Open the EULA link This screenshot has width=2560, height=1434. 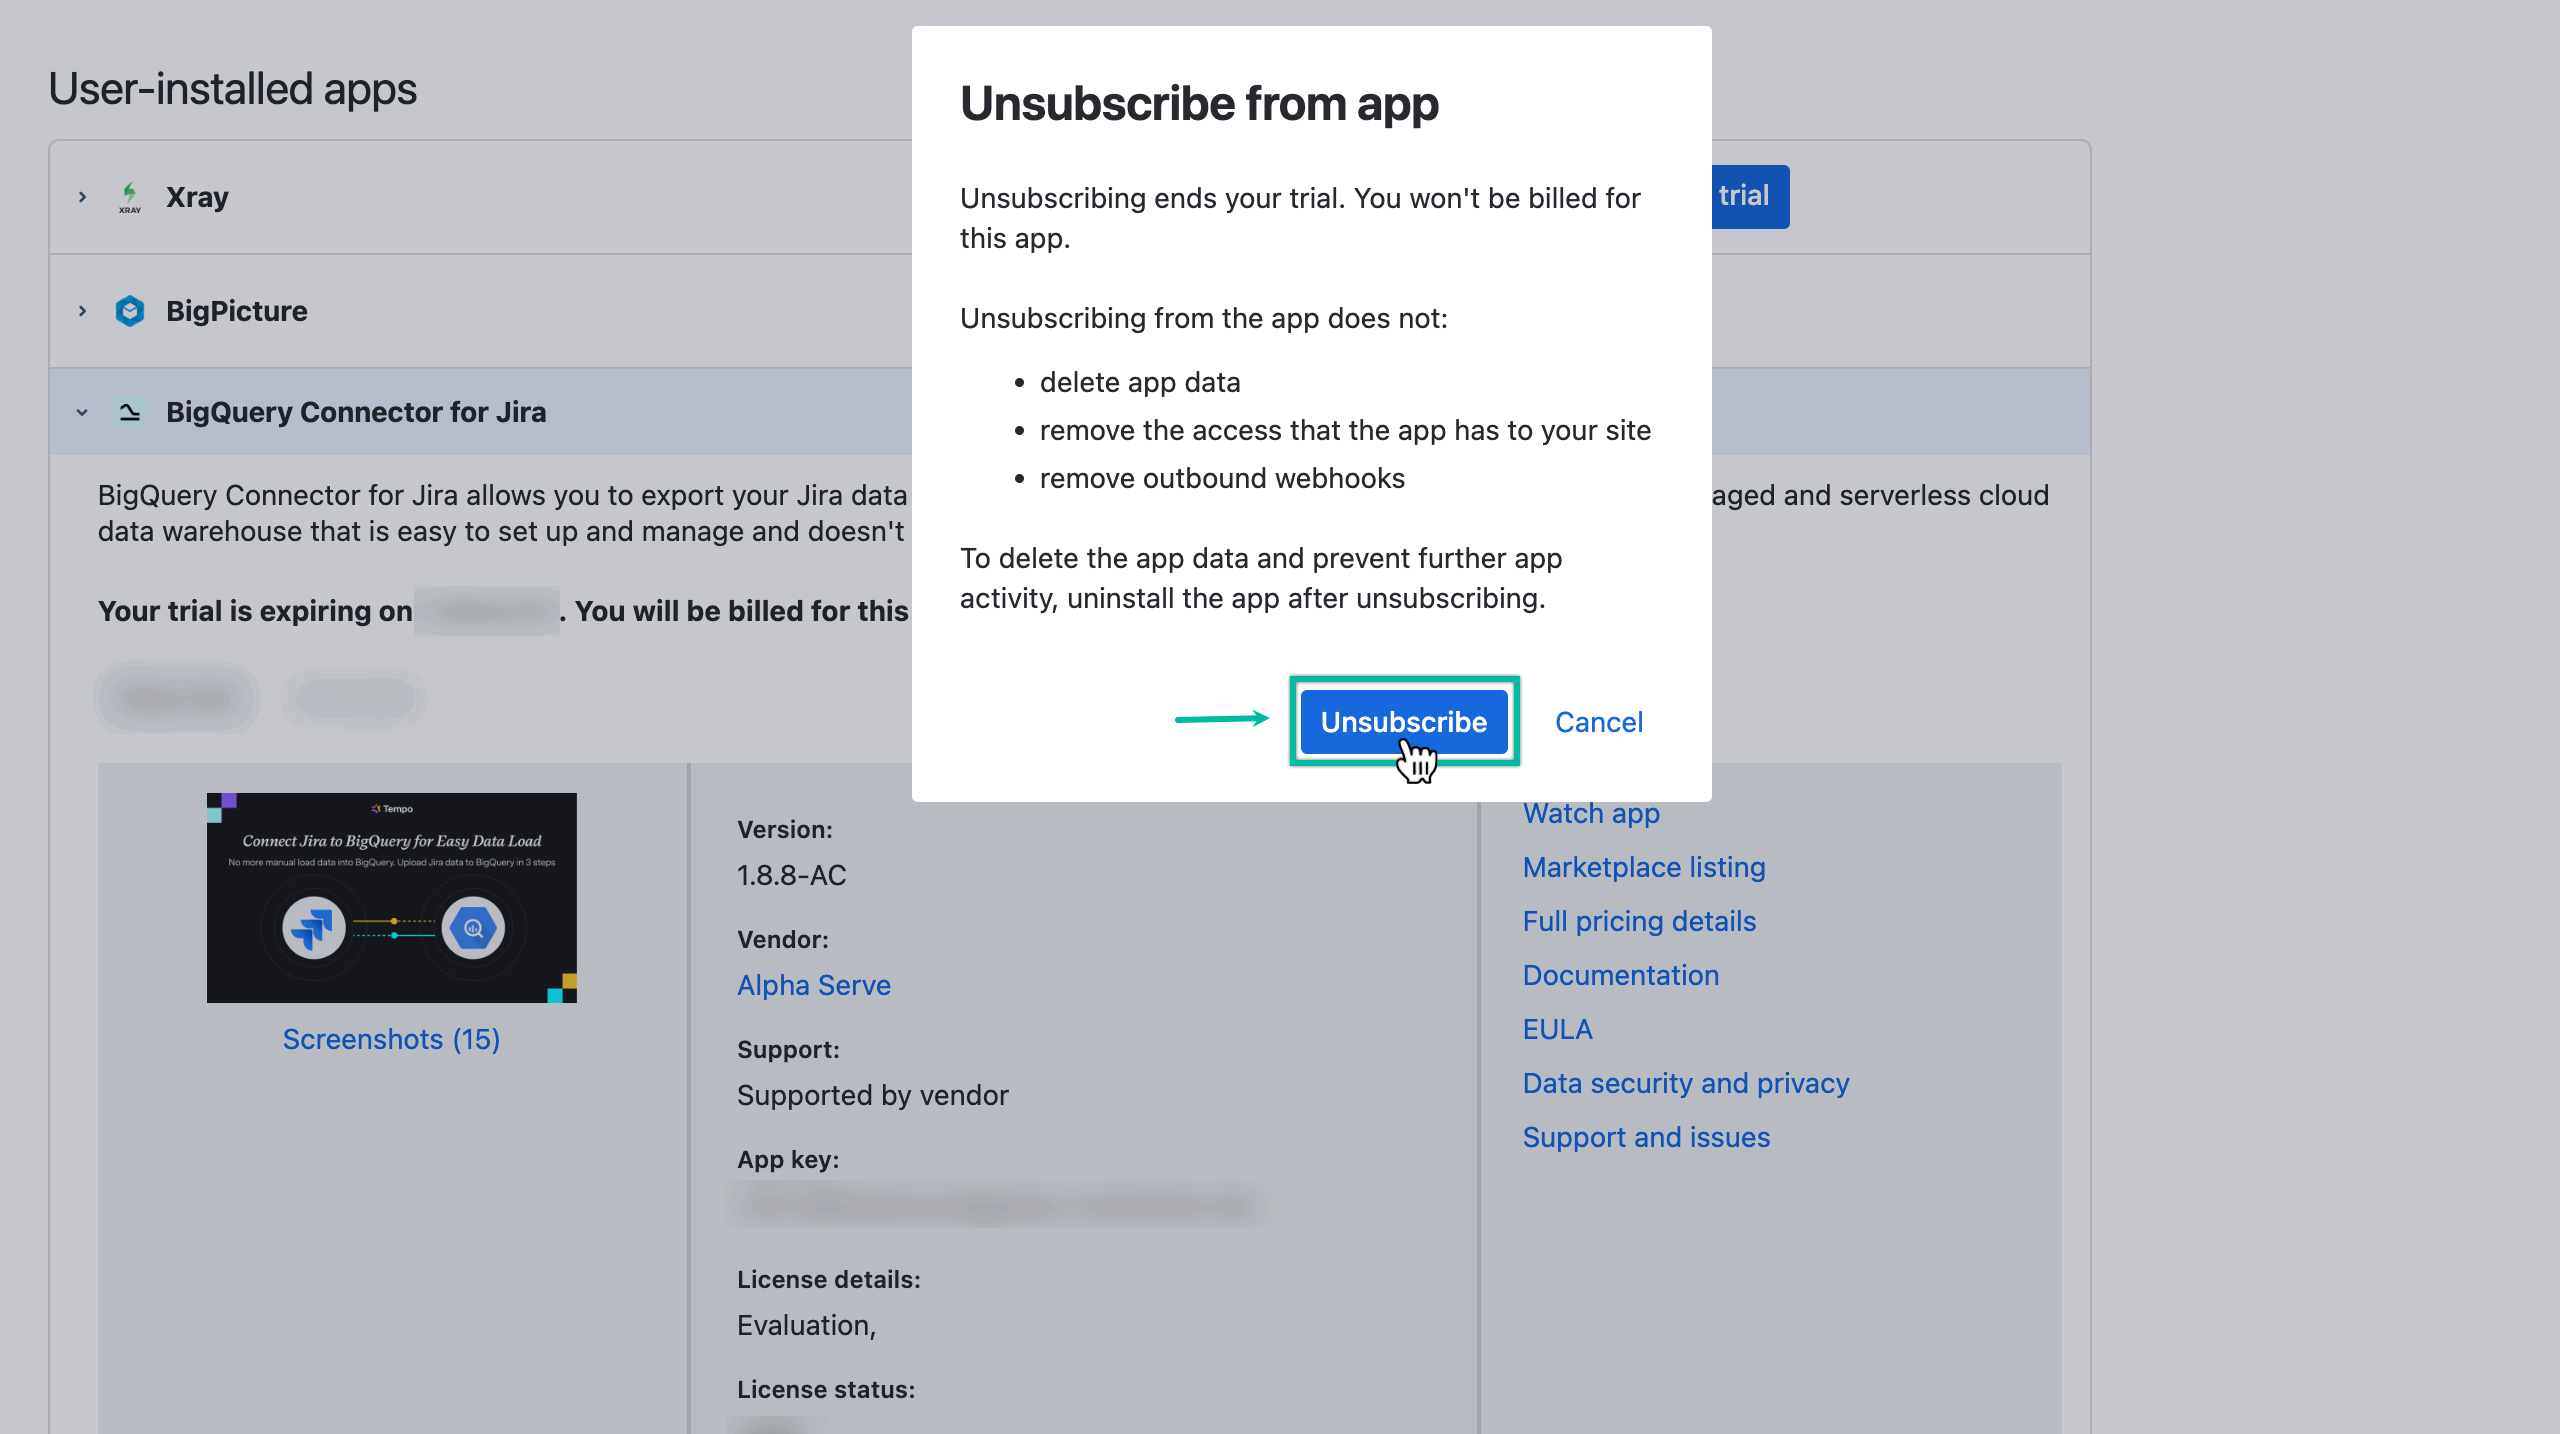point(1557,1029)
